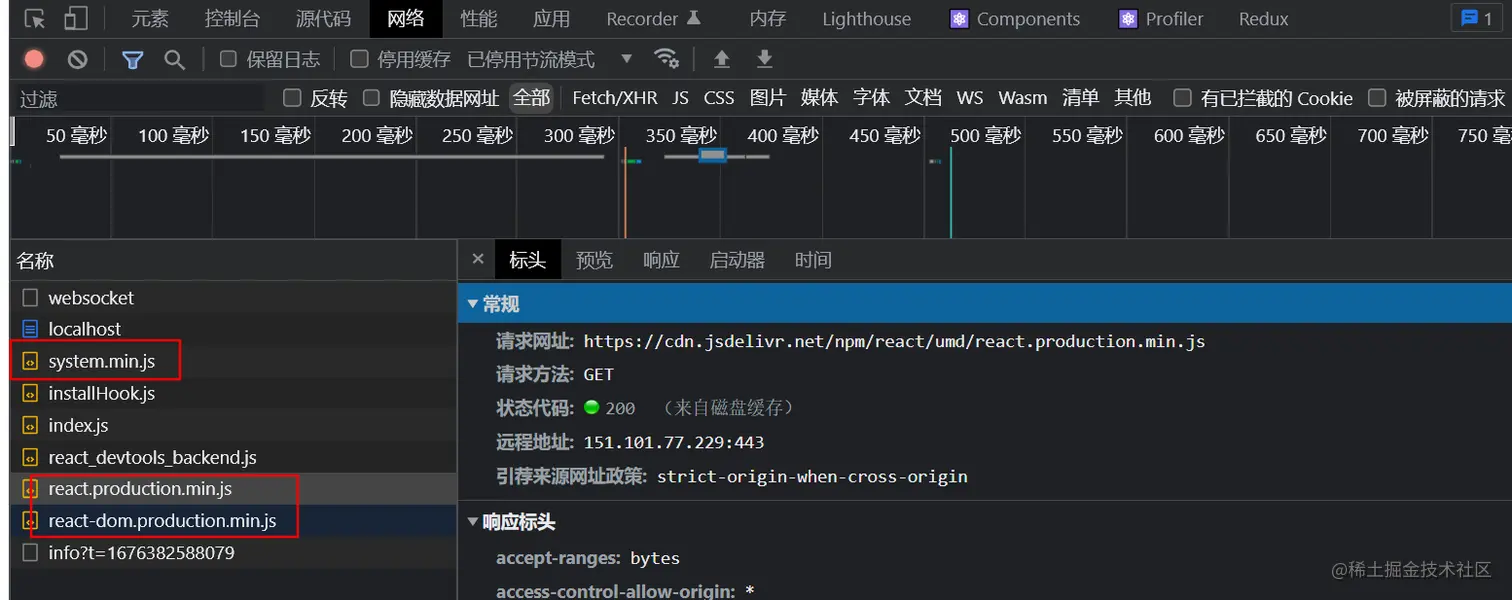
Task: Open the throttling mode dropdown arrow
Action: (627, 60)
